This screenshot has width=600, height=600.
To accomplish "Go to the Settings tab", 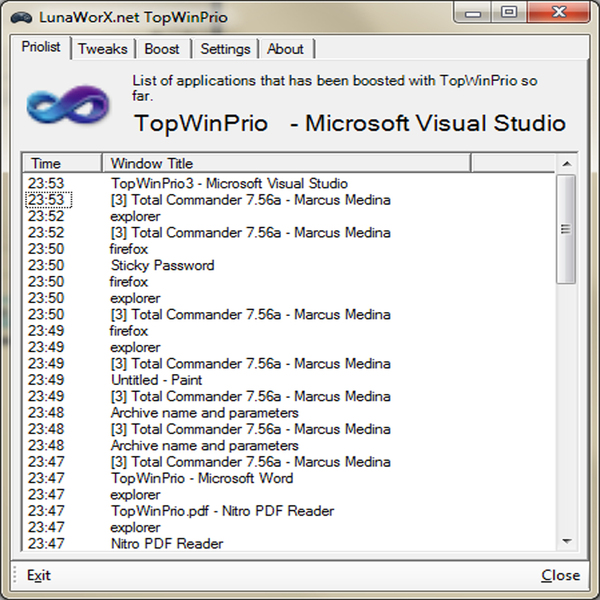I will pos(225,49).
